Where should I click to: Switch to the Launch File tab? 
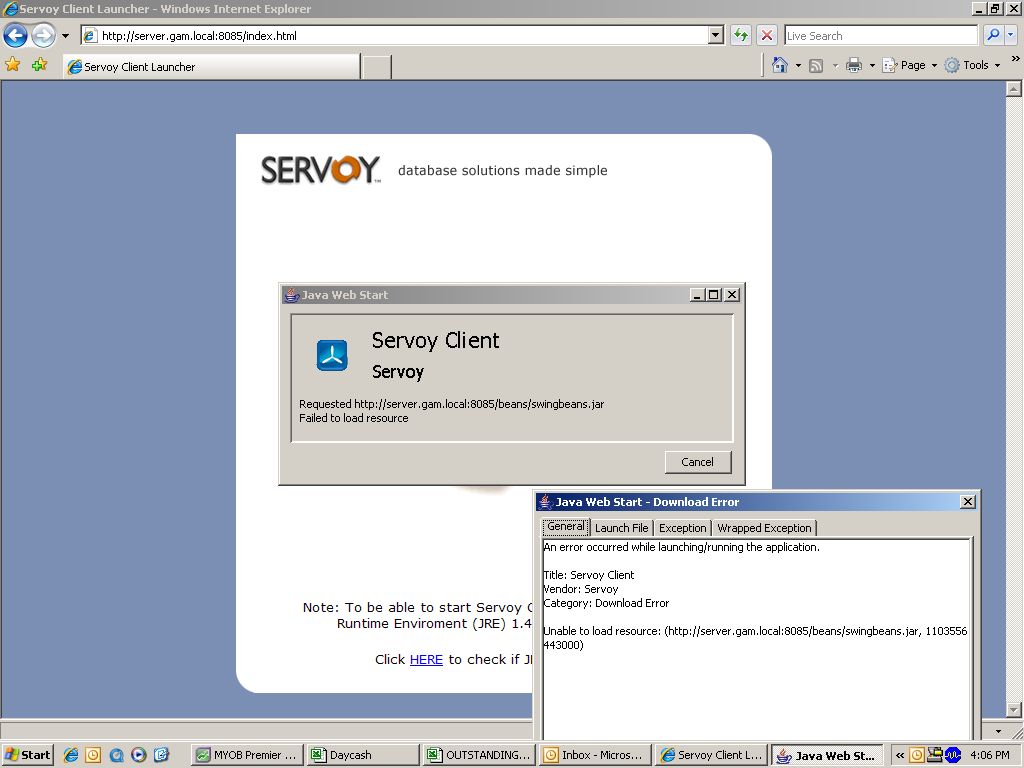[622, 528]
